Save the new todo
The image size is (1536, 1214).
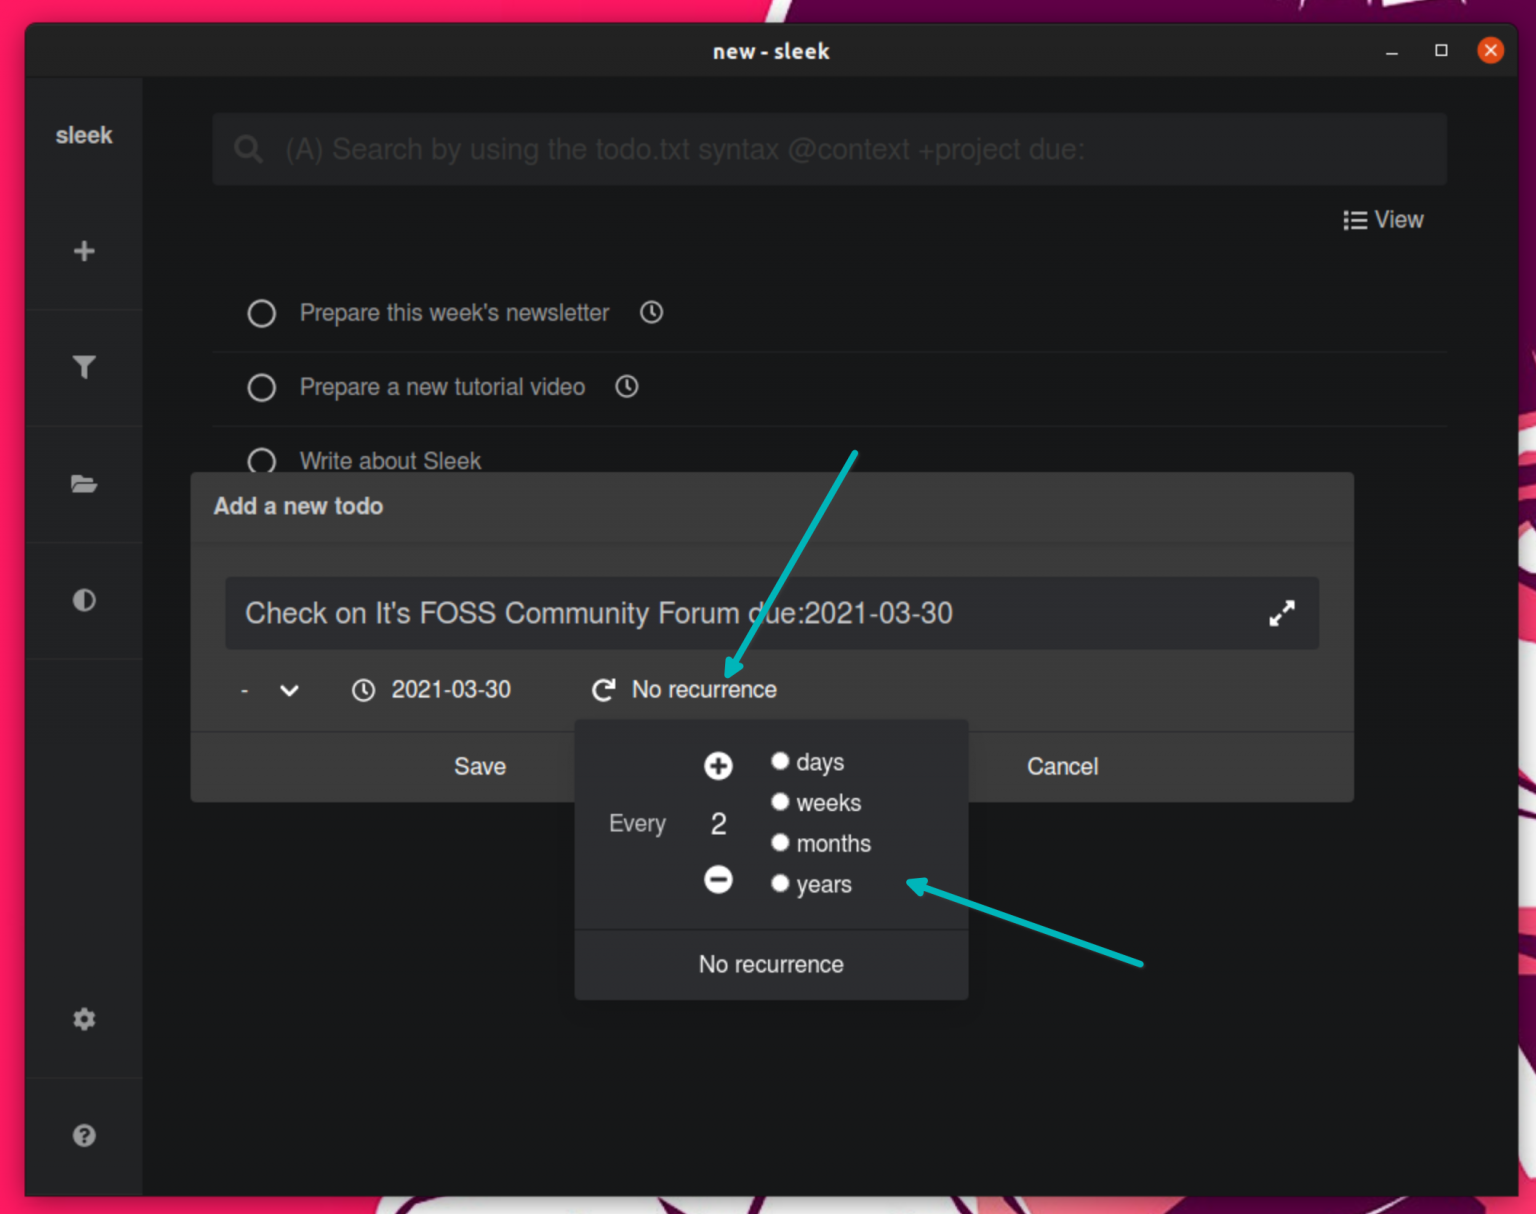pos(480,766)
